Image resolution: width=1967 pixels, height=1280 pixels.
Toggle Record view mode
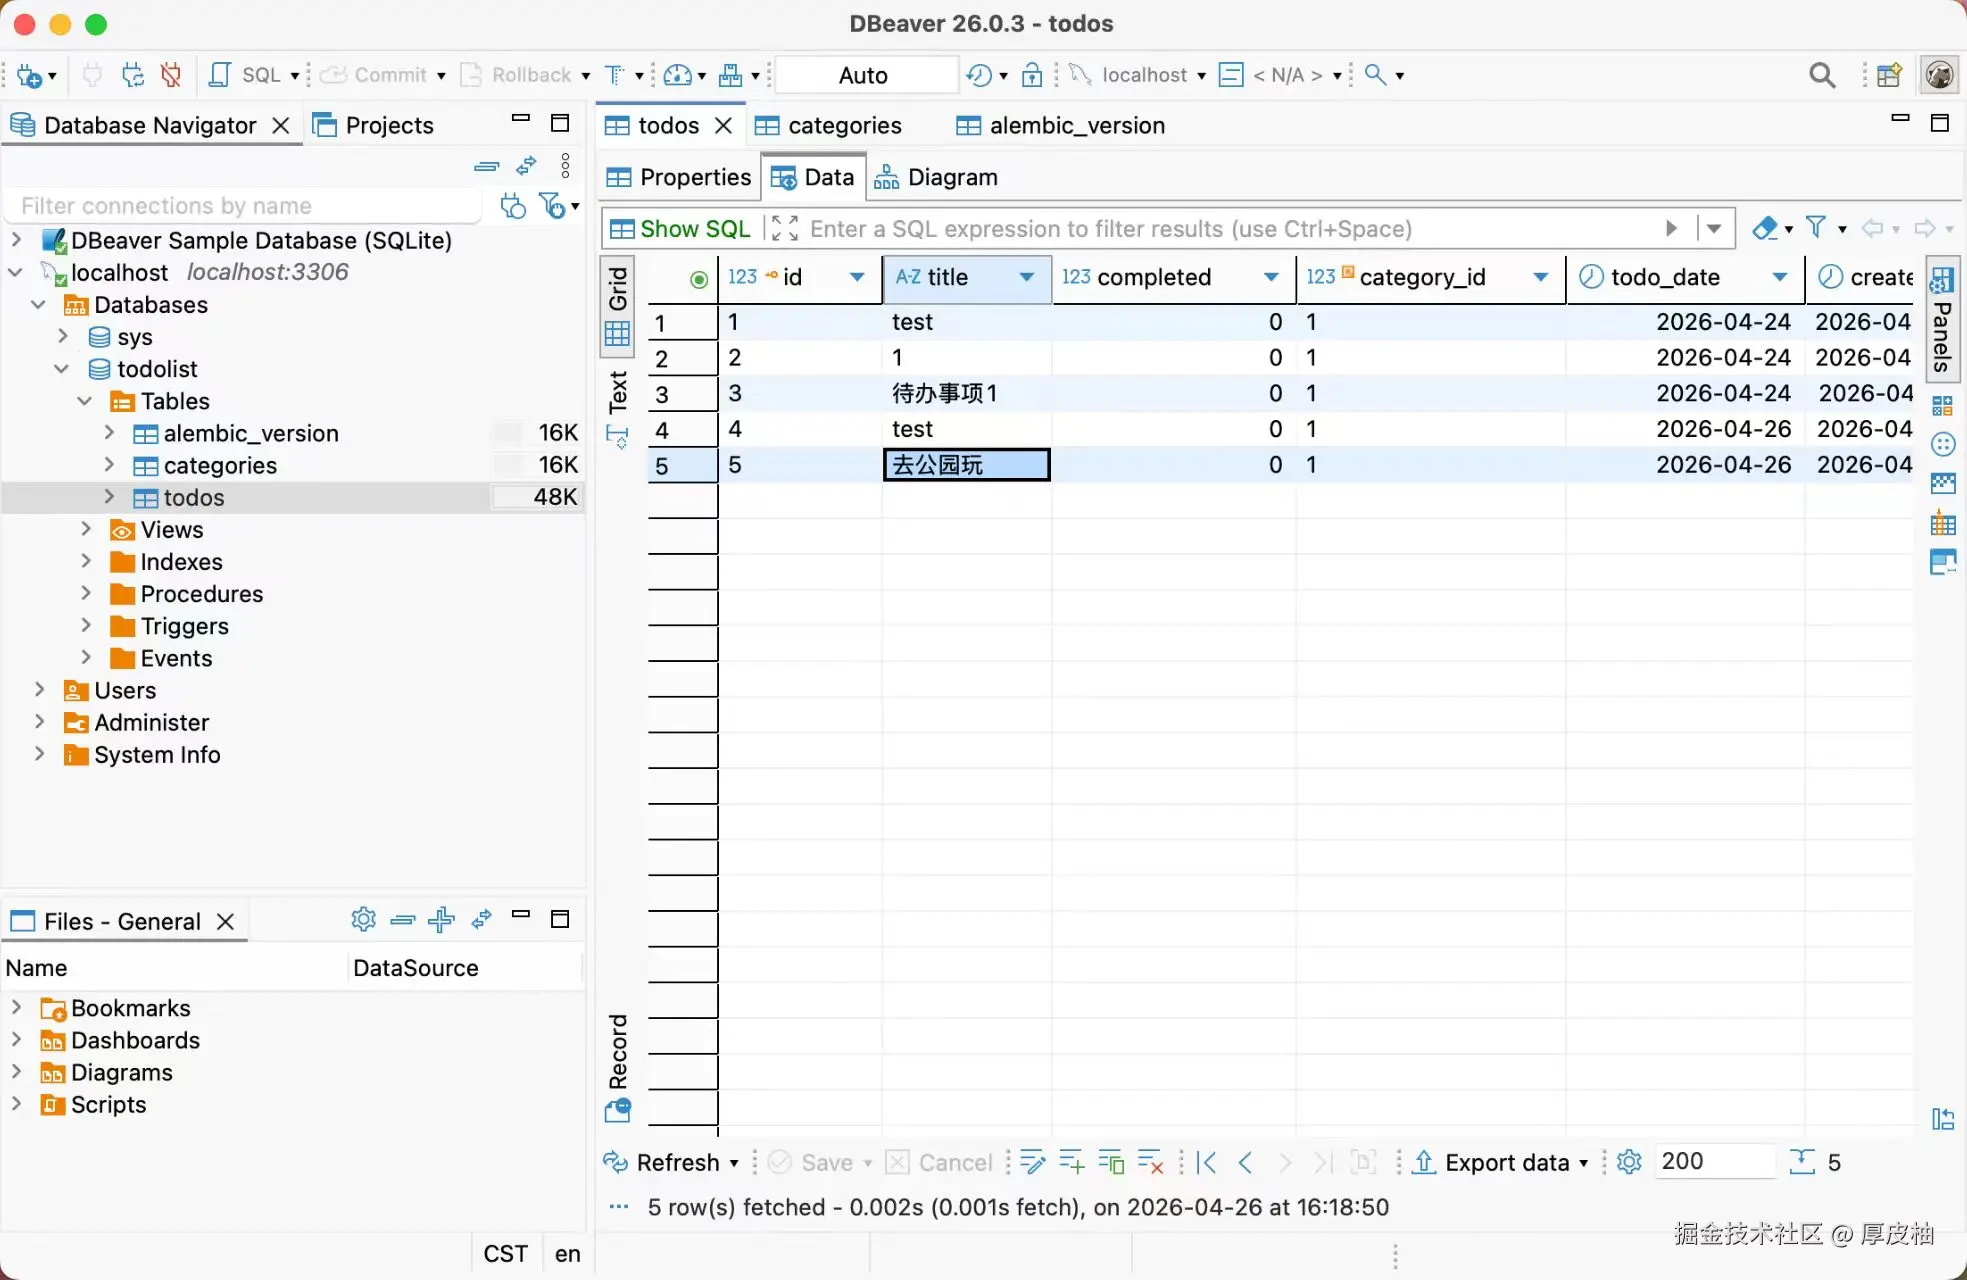coord(618,1052)
